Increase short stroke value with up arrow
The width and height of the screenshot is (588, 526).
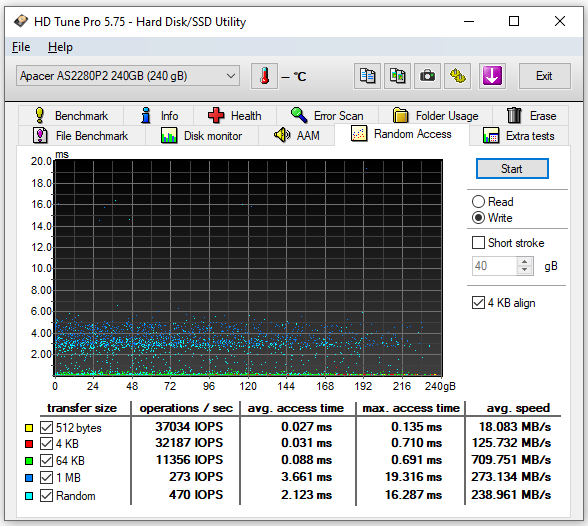pos(525,262)
